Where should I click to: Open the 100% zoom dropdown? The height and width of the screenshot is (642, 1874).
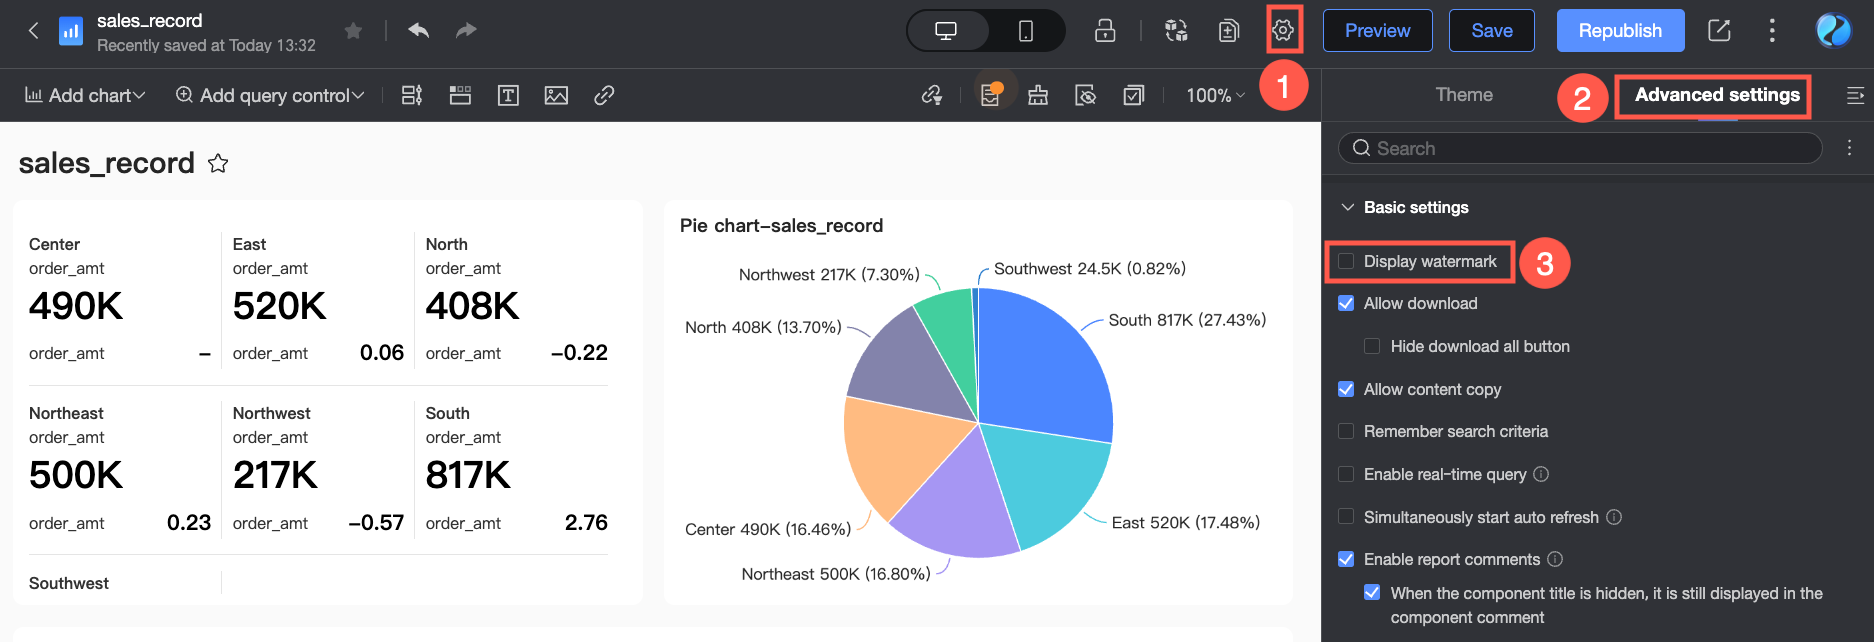click(1215, 95)
